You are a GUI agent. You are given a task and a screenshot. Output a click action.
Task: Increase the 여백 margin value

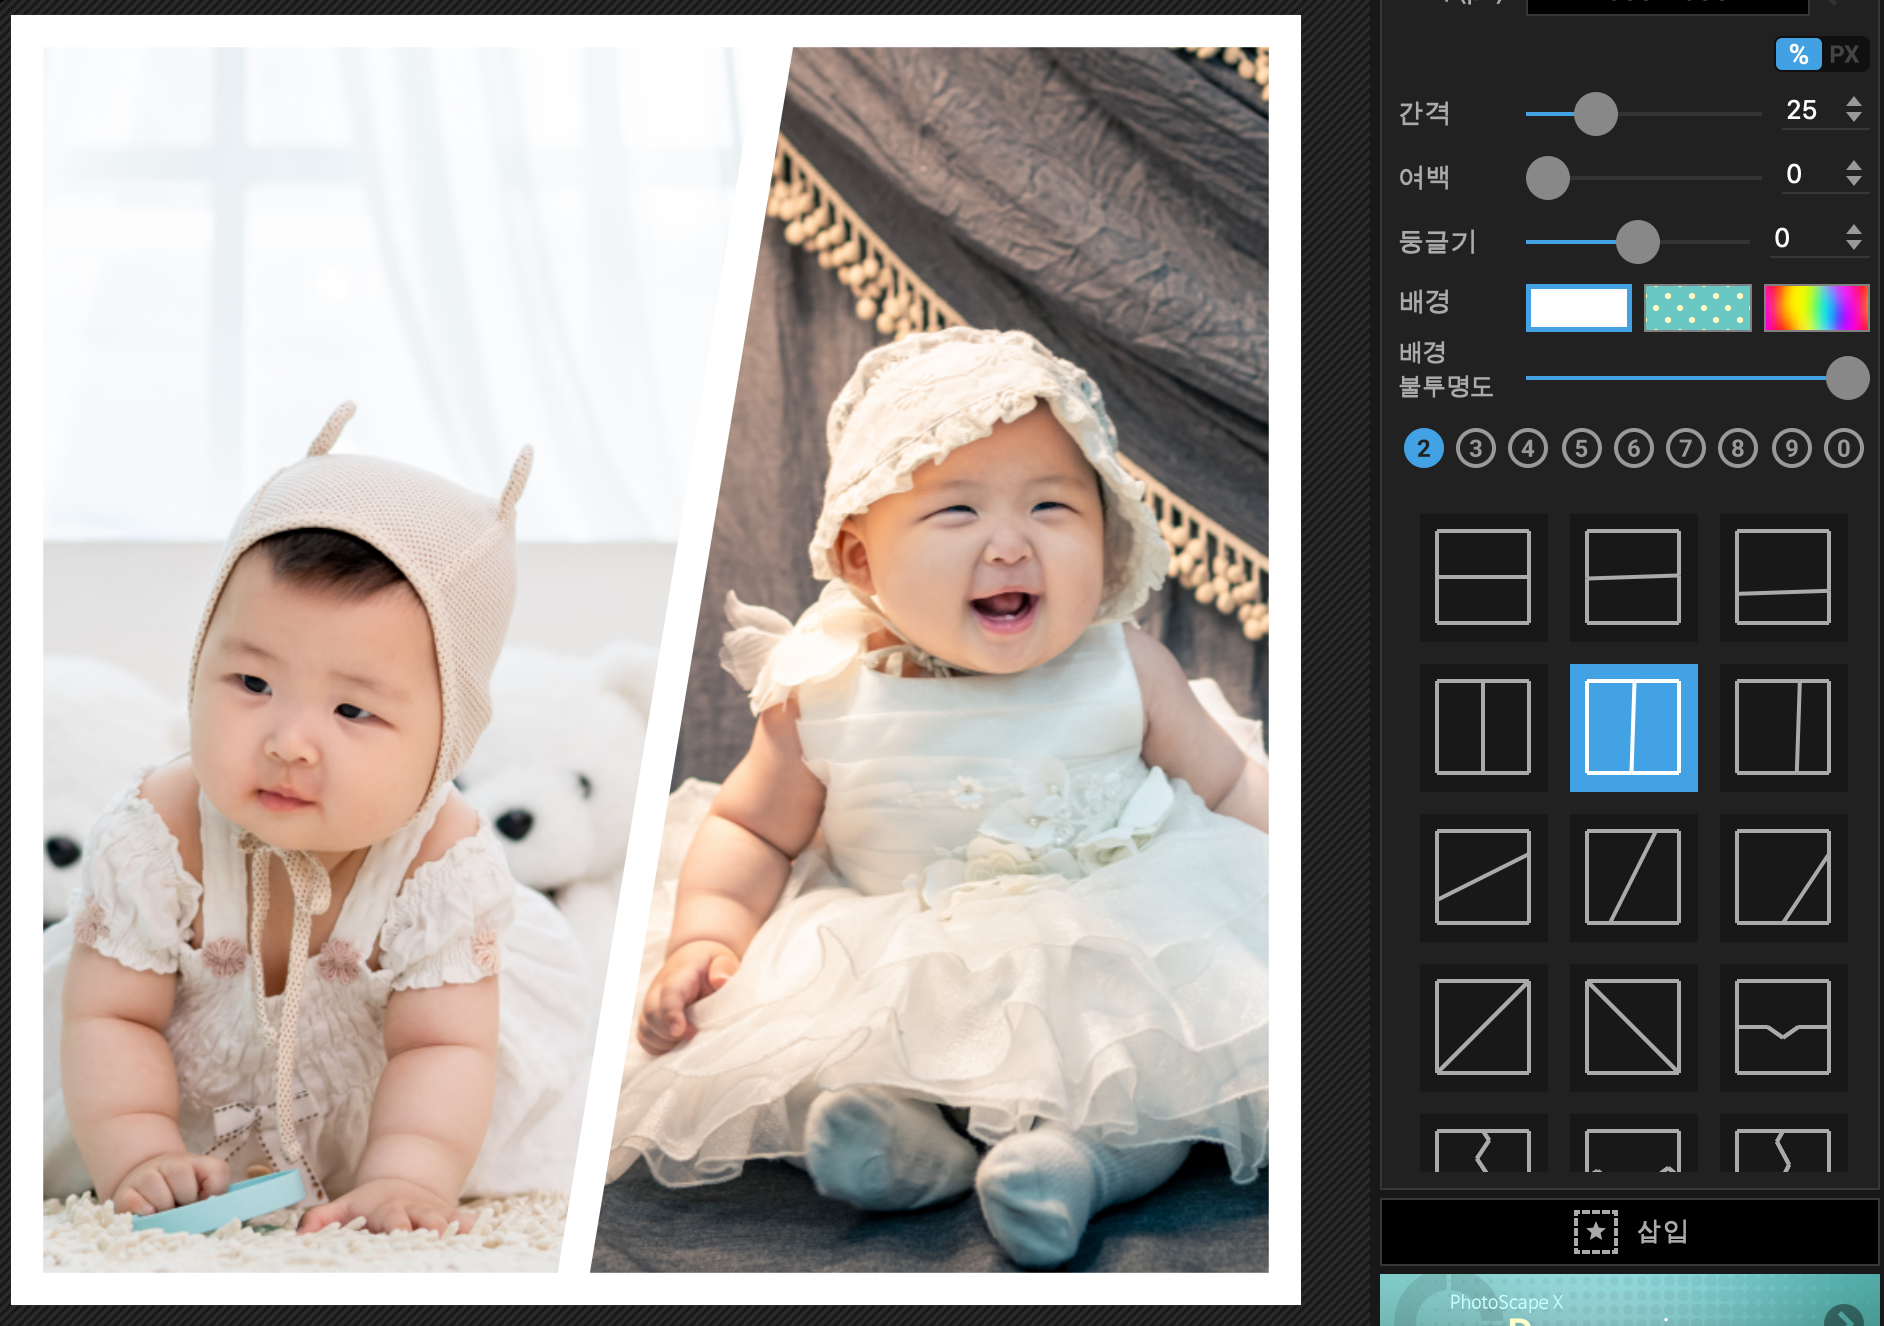1854,166
